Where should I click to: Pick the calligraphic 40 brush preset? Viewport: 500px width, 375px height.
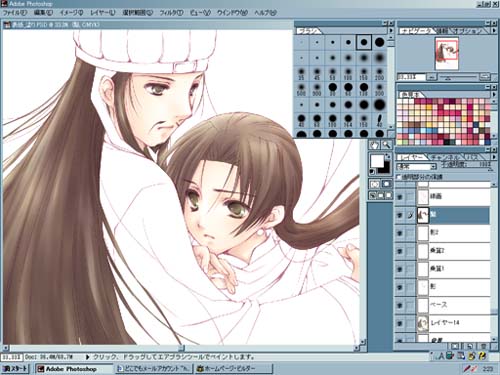[x=379, y=120]
